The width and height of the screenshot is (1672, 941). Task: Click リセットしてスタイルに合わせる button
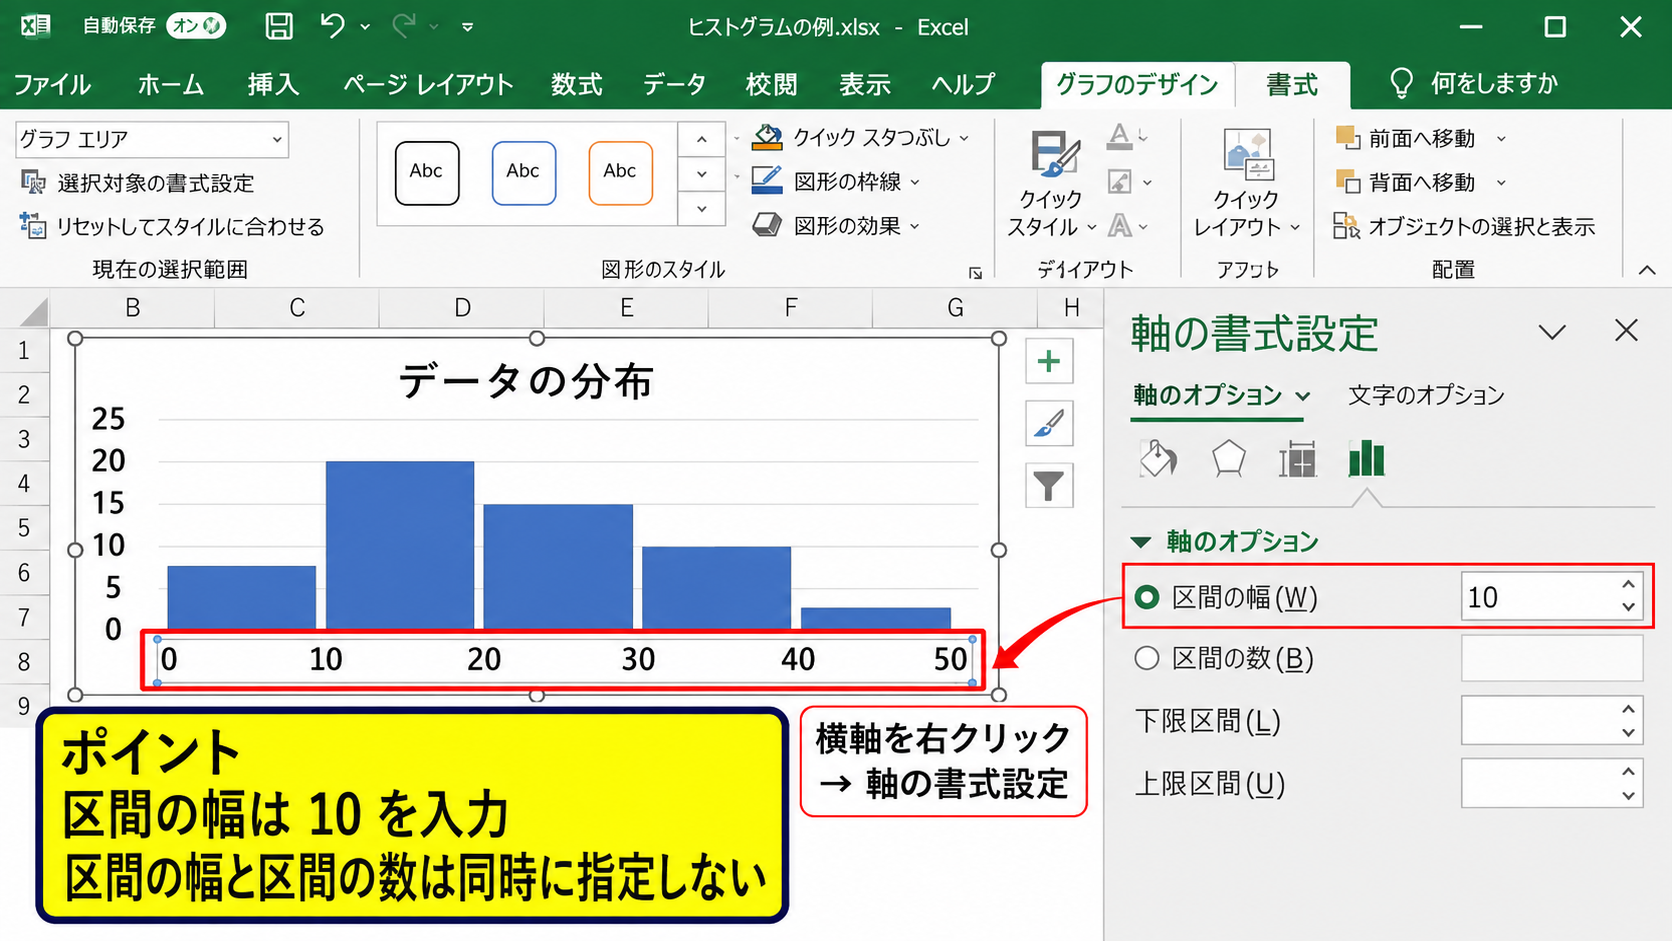pos(172,226)
